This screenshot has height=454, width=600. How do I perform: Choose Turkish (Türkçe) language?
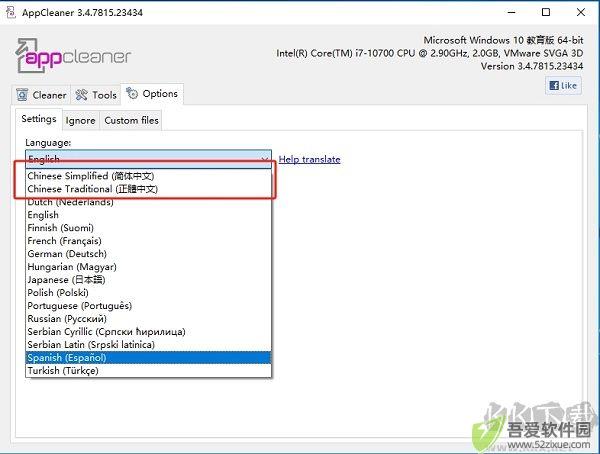coord(148,371)
